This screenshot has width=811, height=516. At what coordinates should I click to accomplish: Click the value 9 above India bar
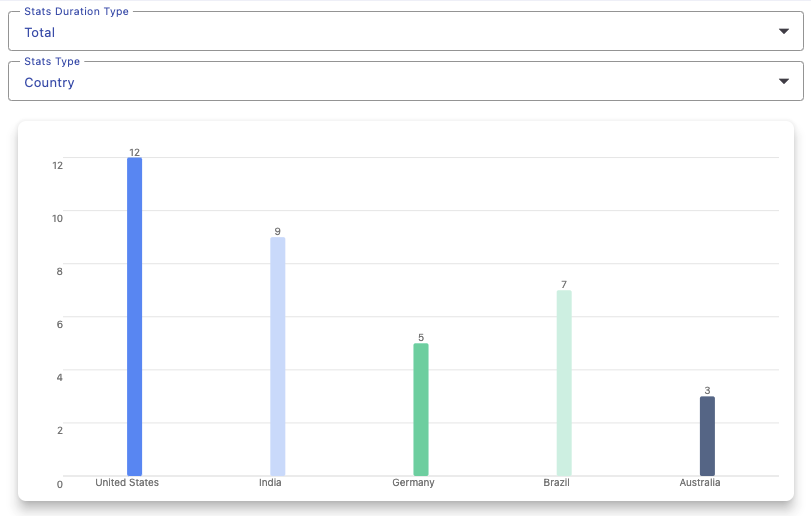click(x=278, y=232)
